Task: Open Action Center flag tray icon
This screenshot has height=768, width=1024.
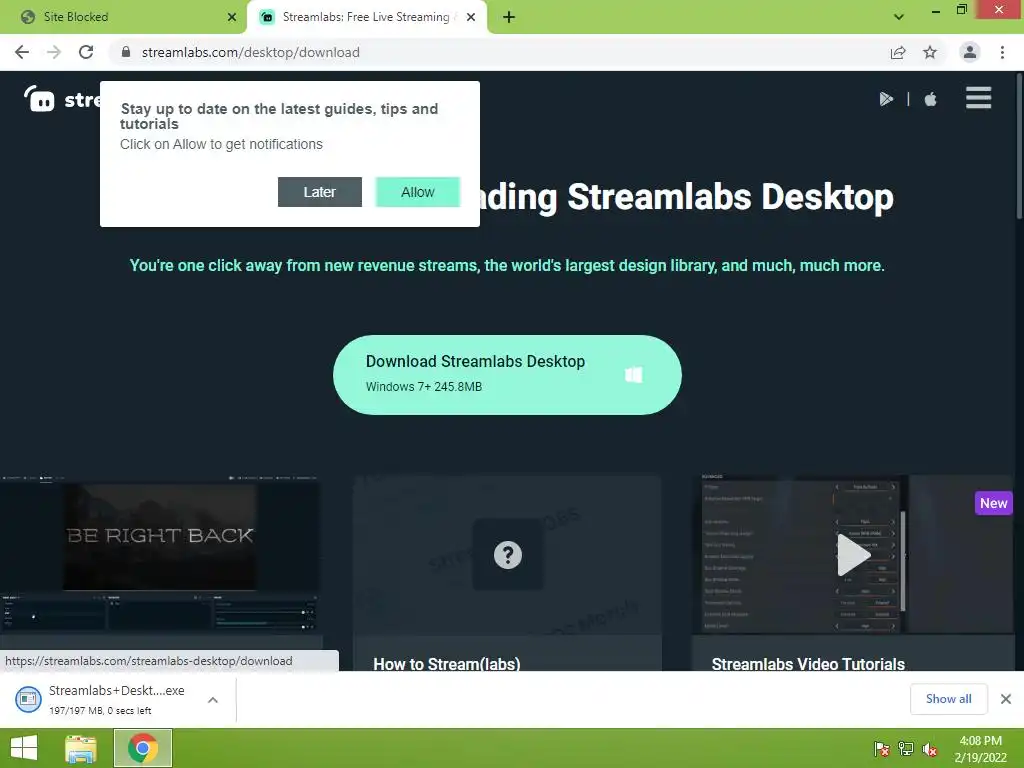Action: pos(881,749)
